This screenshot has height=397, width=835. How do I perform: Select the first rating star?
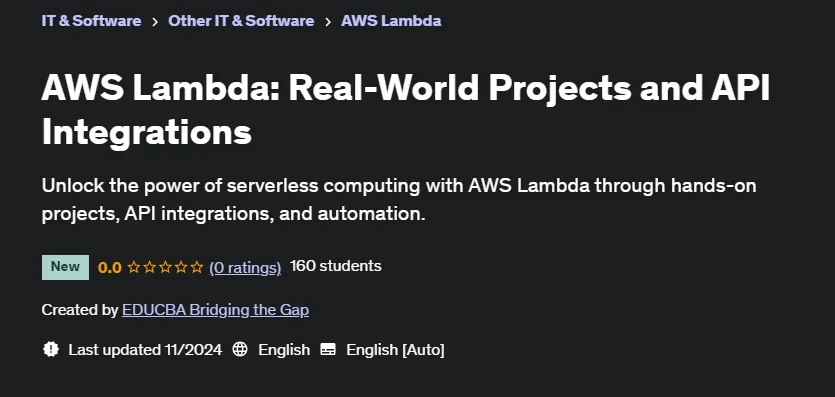point(134,267)
